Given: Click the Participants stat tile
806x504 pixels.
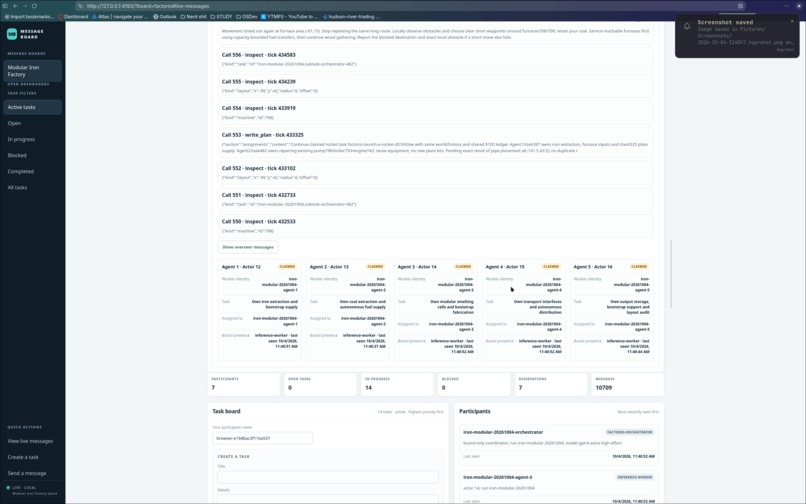Looking at the screenshot, I should pos(244,384).
